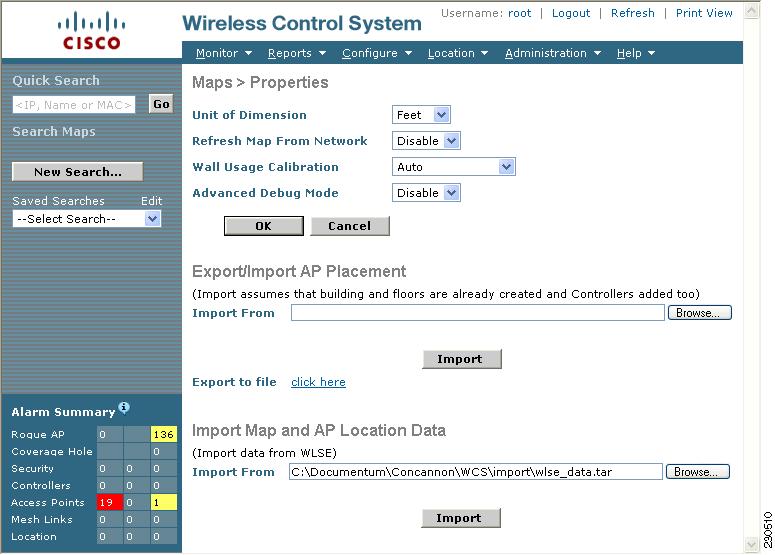This screenshot has width=775, height=555.
Task: Open the Reports menu
Action: (x=297, y=53)
